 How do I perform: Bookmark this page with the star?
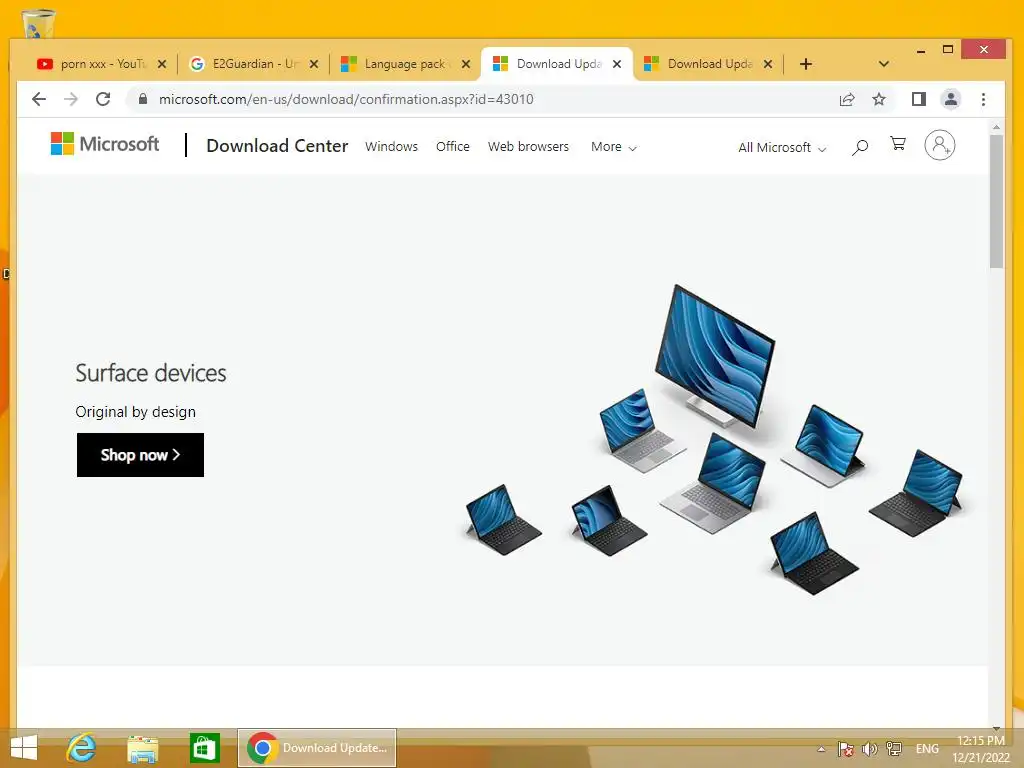(879, 99)
